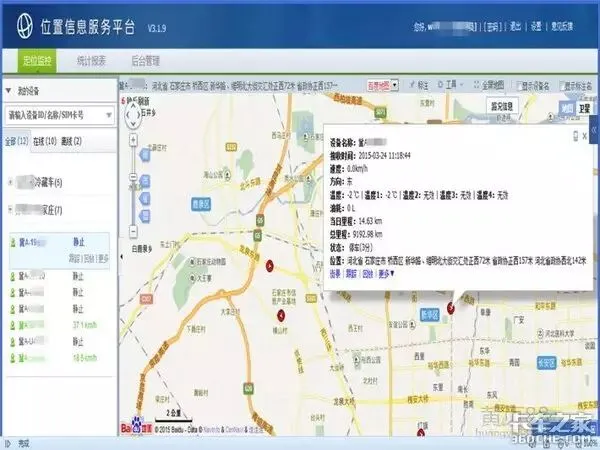Click the red marker near 龙泉东路

click(x=270, y=265)
